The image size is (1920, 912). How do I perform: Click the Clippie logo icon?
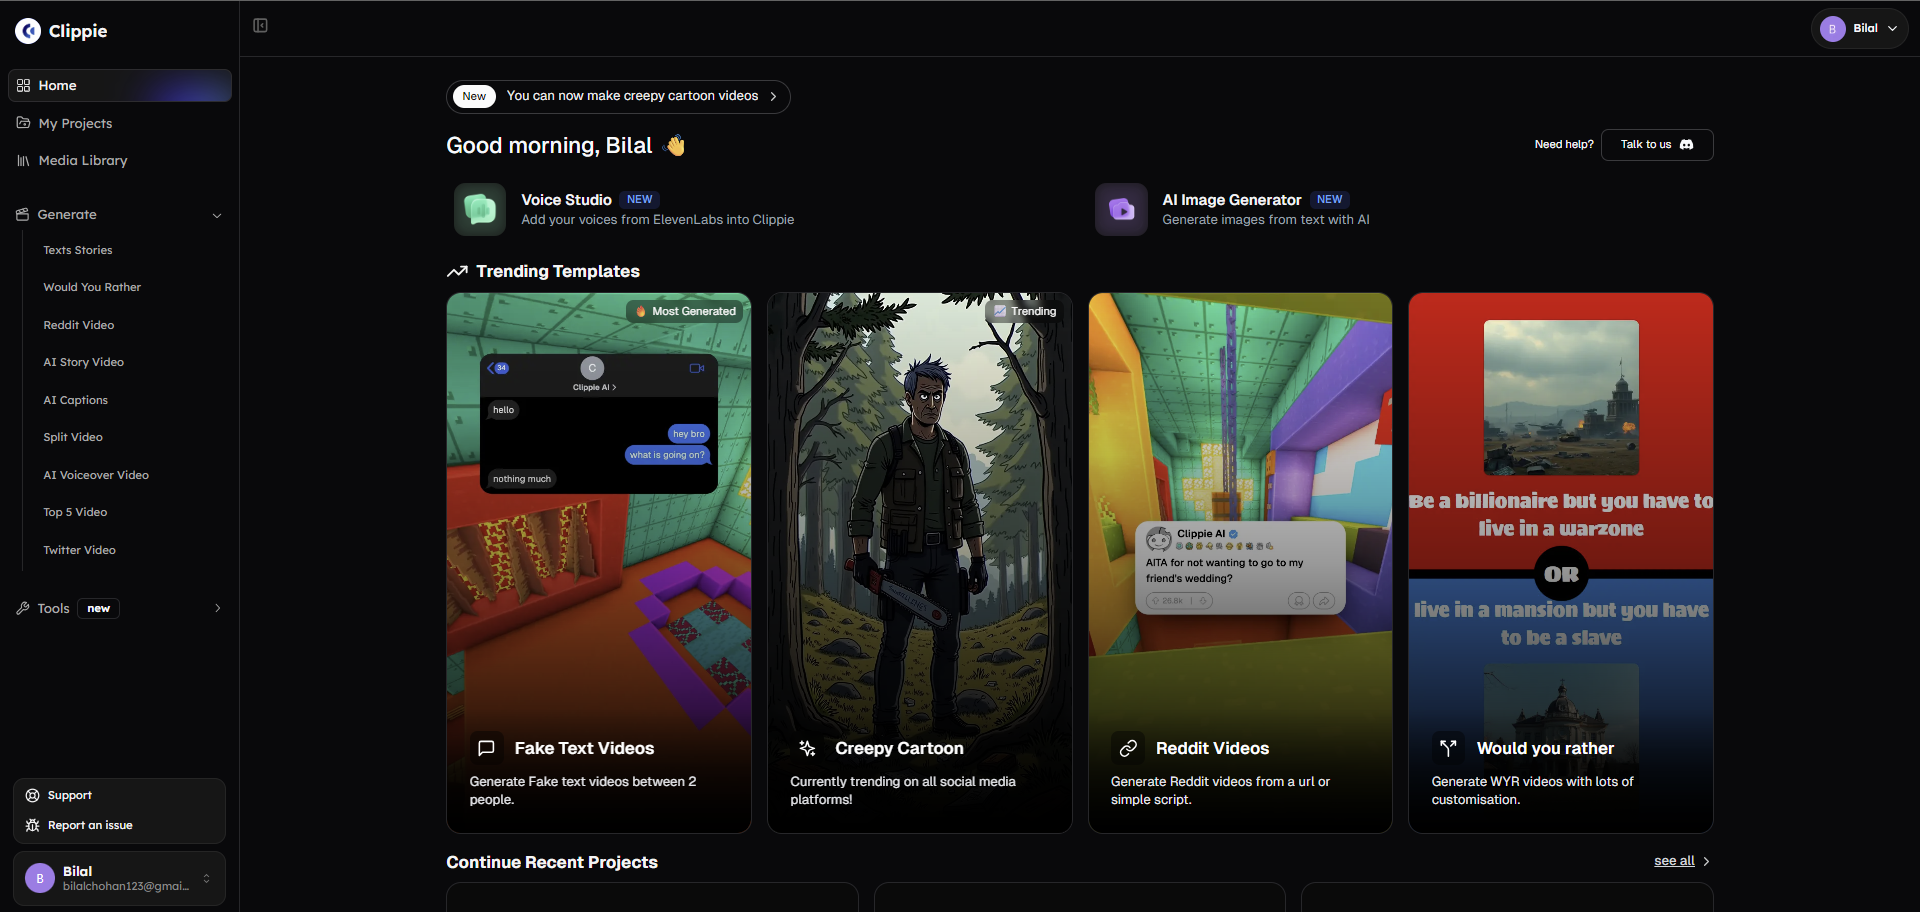click(x=28, y=31)
